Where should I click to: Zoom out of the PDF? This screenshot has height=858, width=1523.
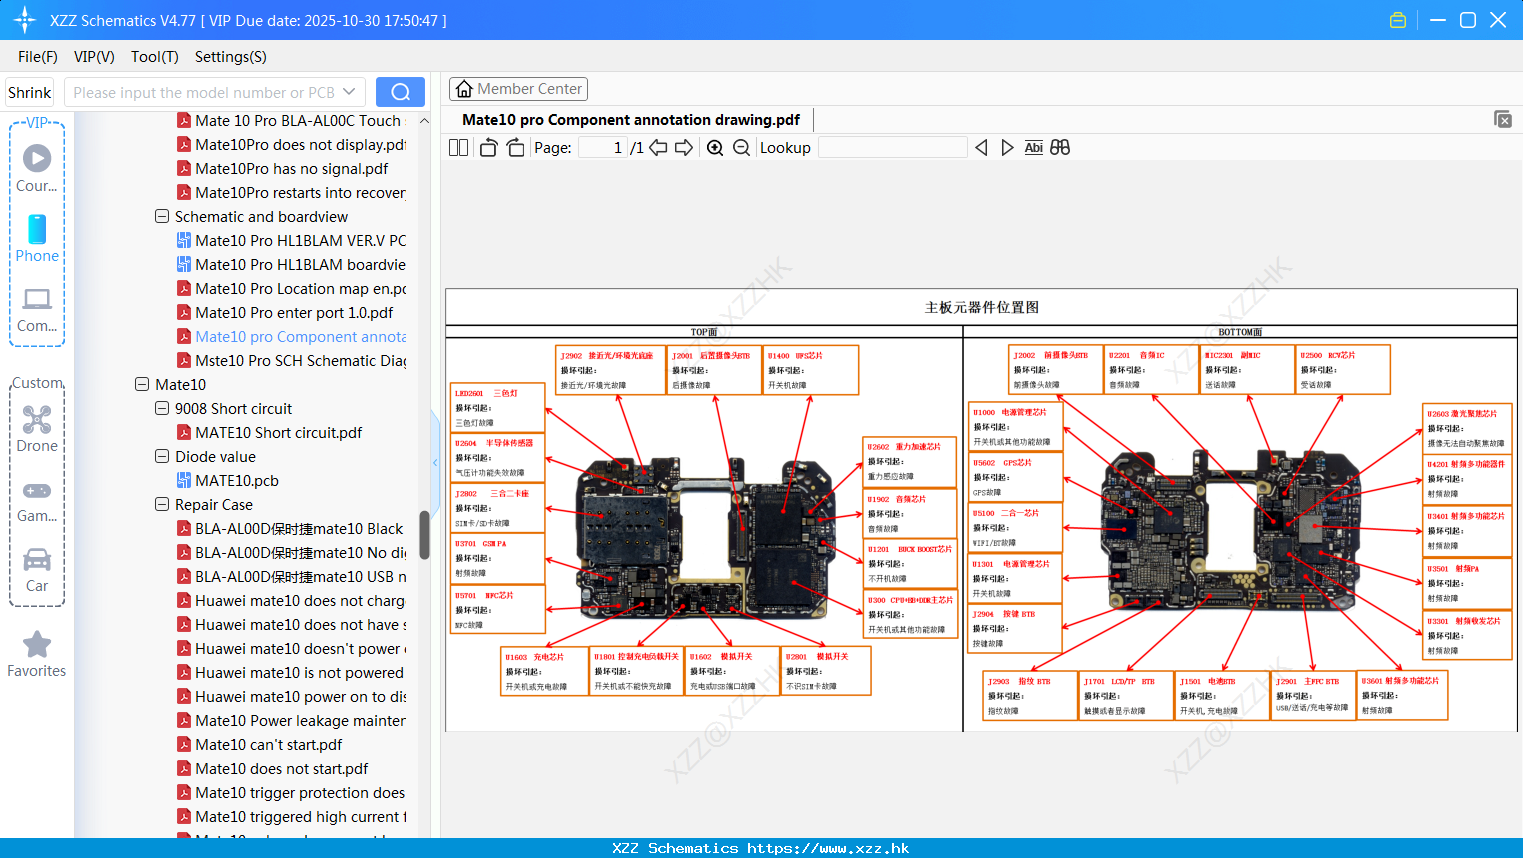click(741, 148)
